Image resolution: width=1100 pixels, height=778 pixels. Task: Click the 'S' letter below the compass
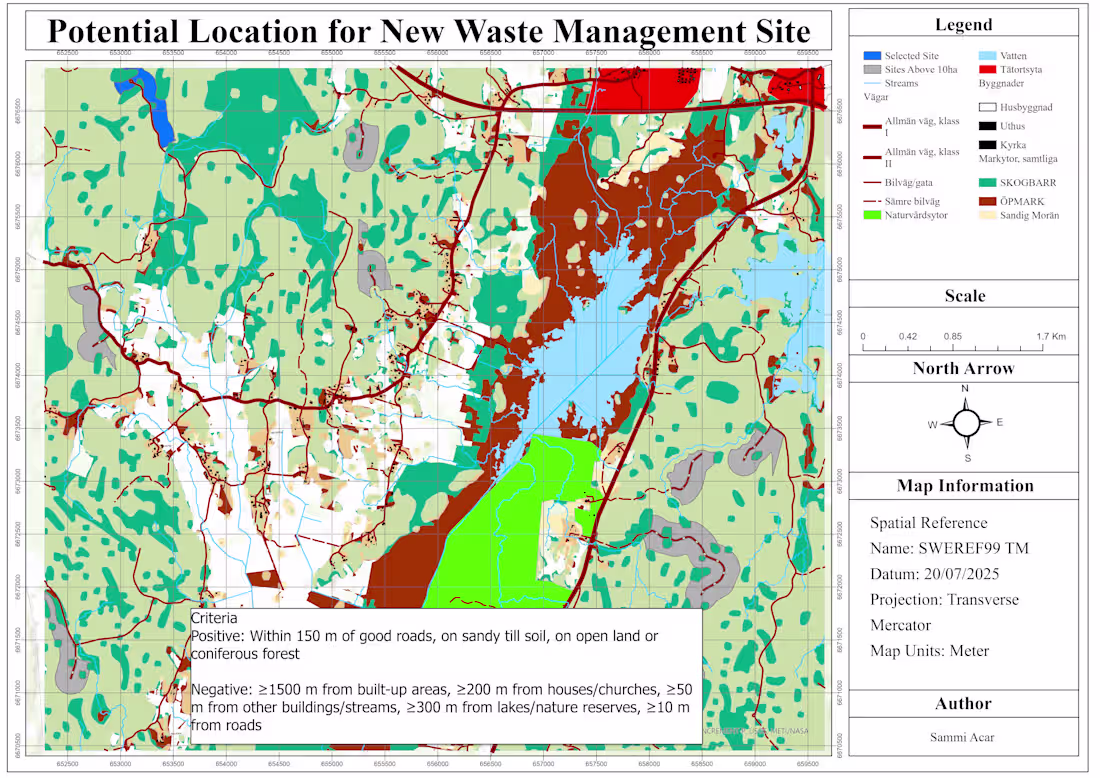click(x=967, y=458)
